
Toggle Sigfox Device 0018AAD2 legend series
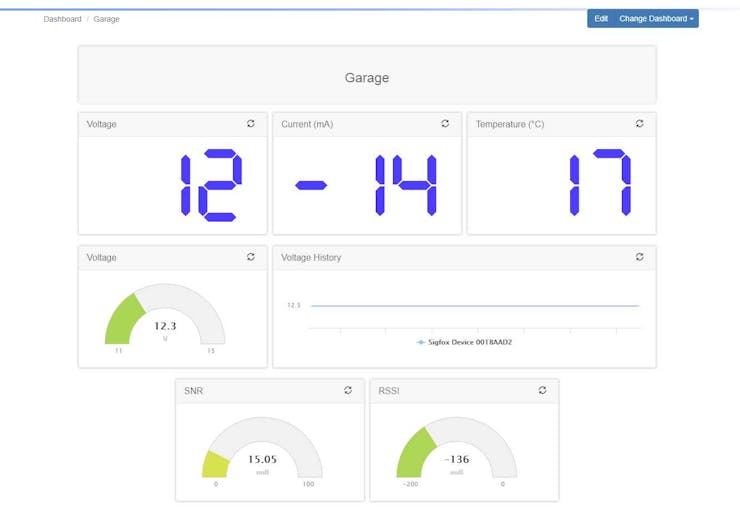464,342
